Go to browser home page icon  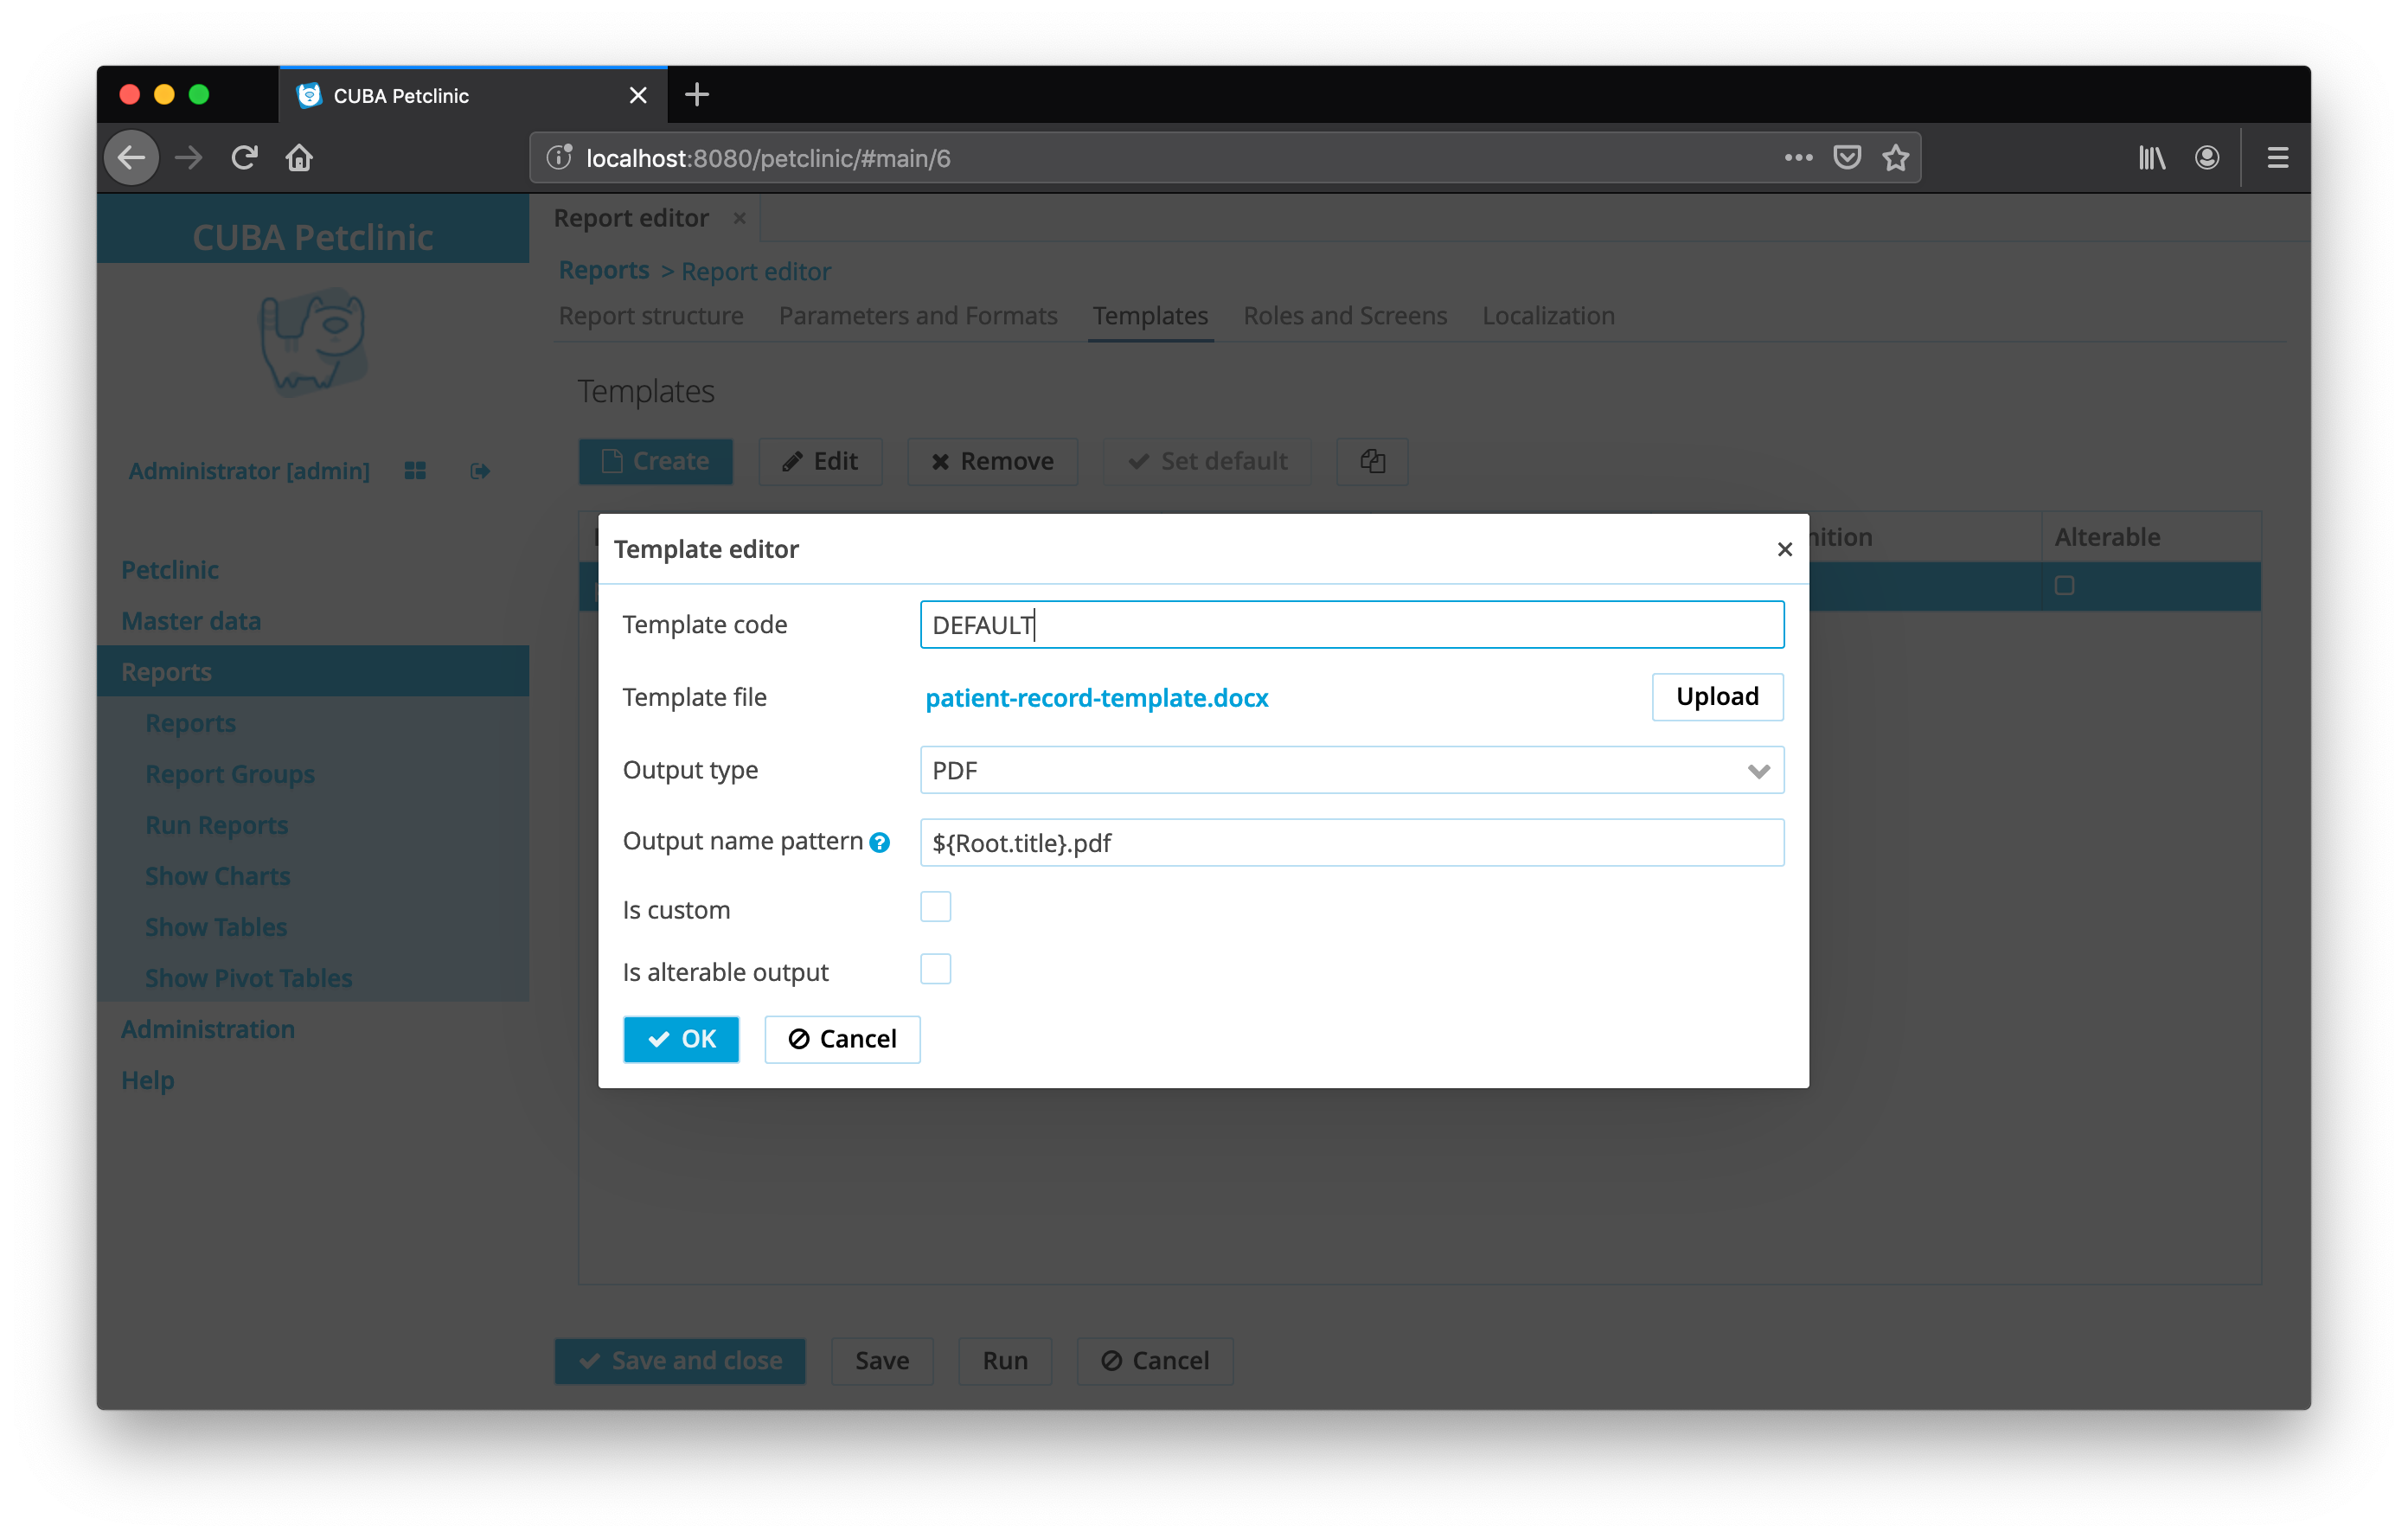pos(299,158)
